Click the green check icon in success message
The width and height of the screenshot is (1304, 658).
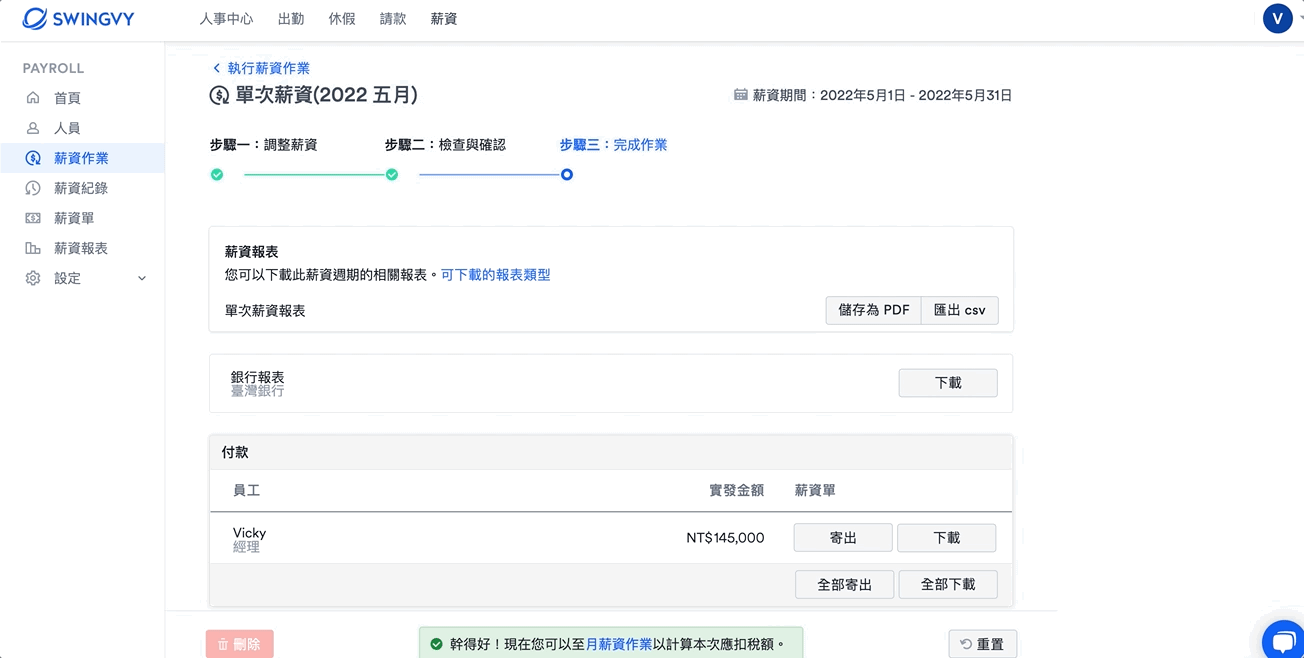(436, 644)
